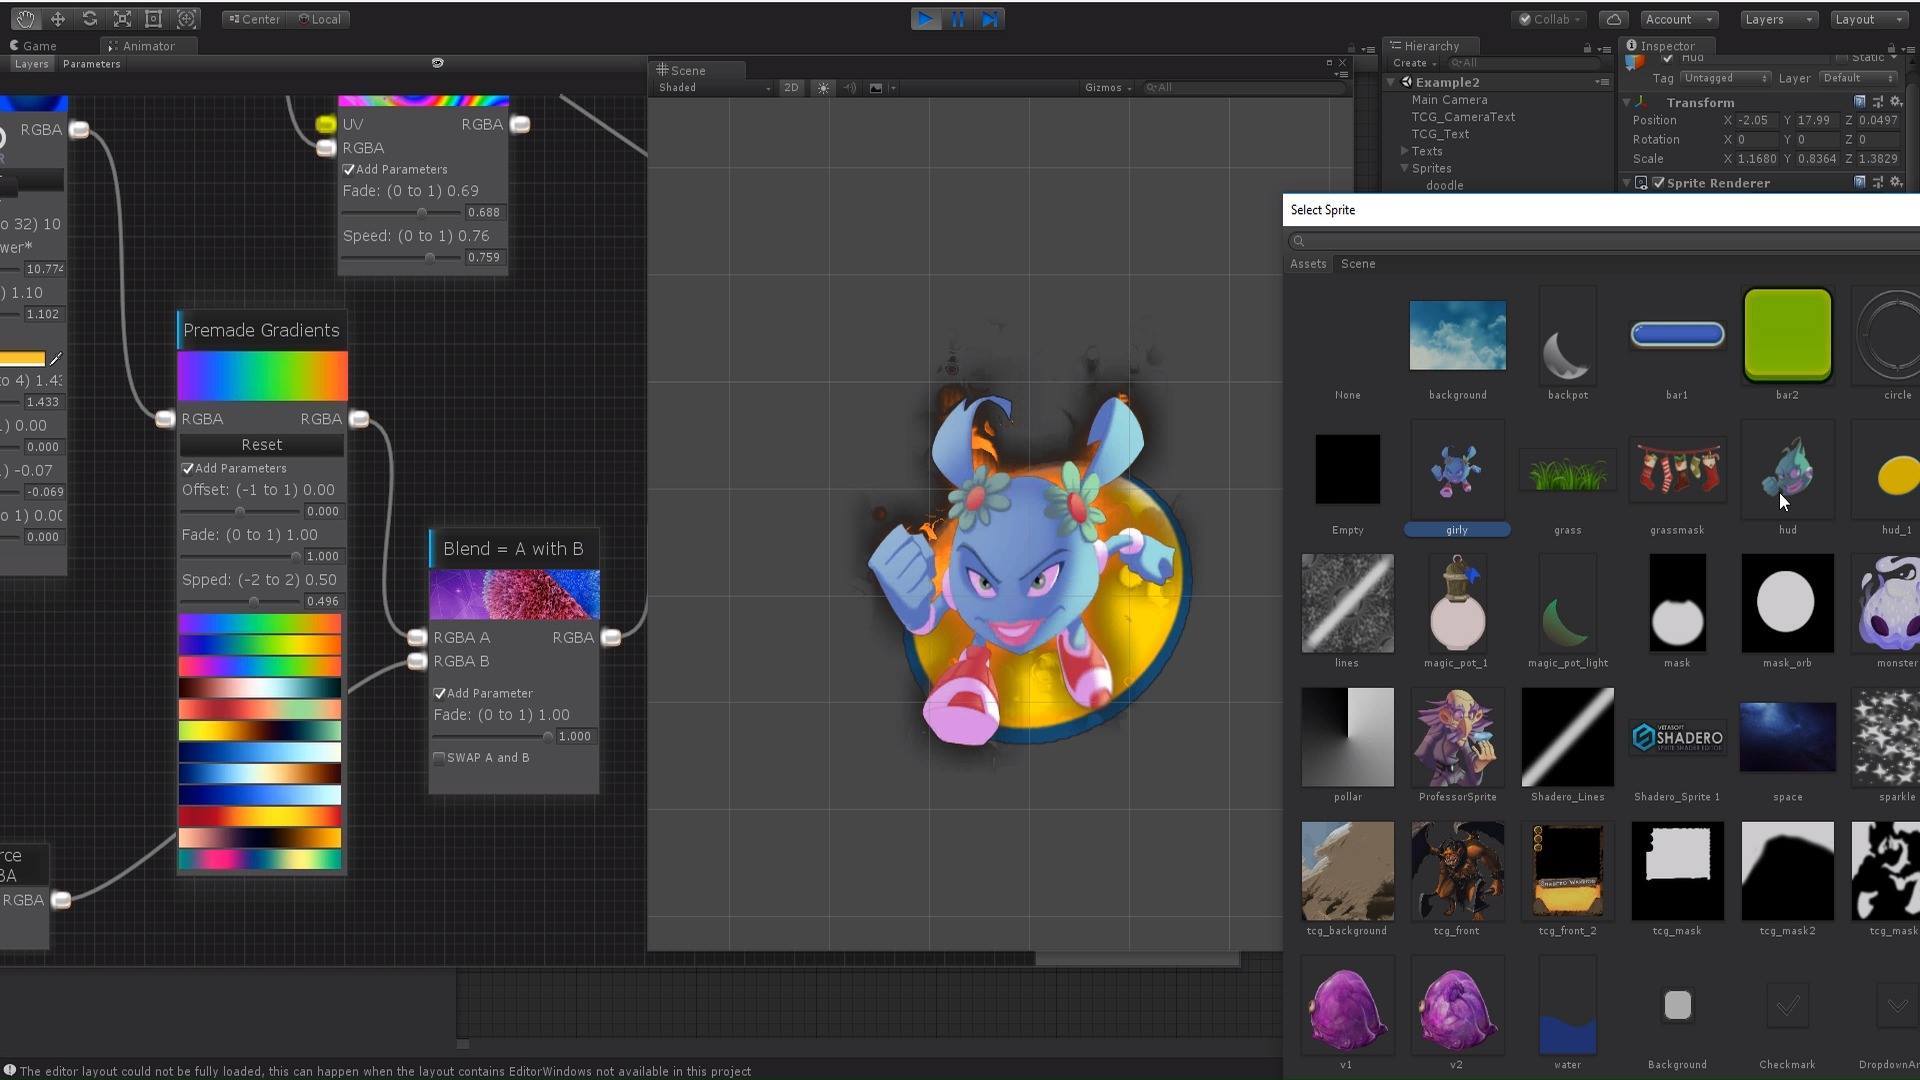Select the combined Transform tool
The height and width of the screenshot is (1080, 1920).
click(186, 18)
